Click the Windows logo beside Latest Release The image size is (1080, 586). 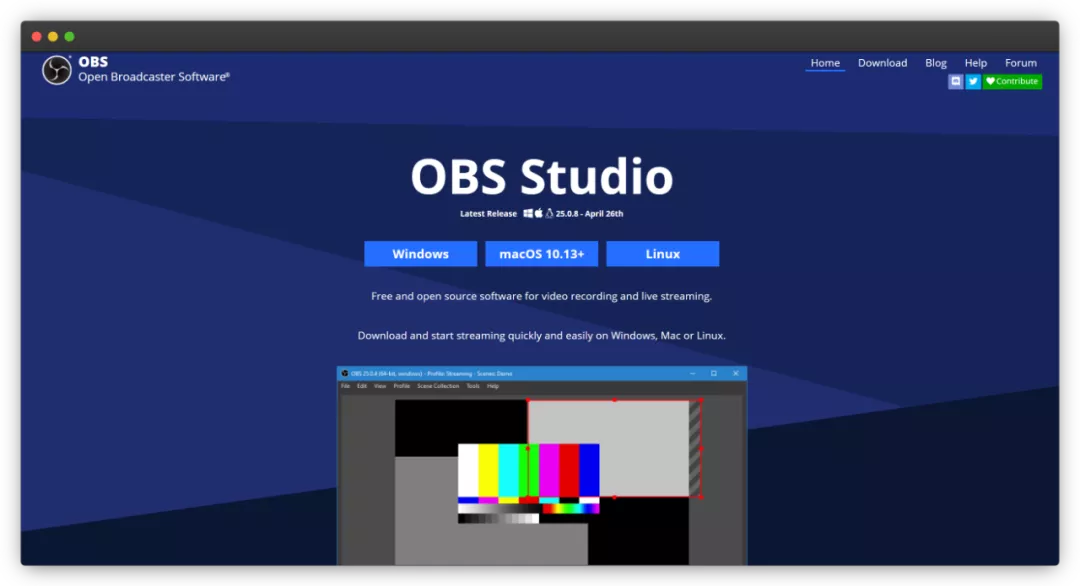(x=528, y=213)
